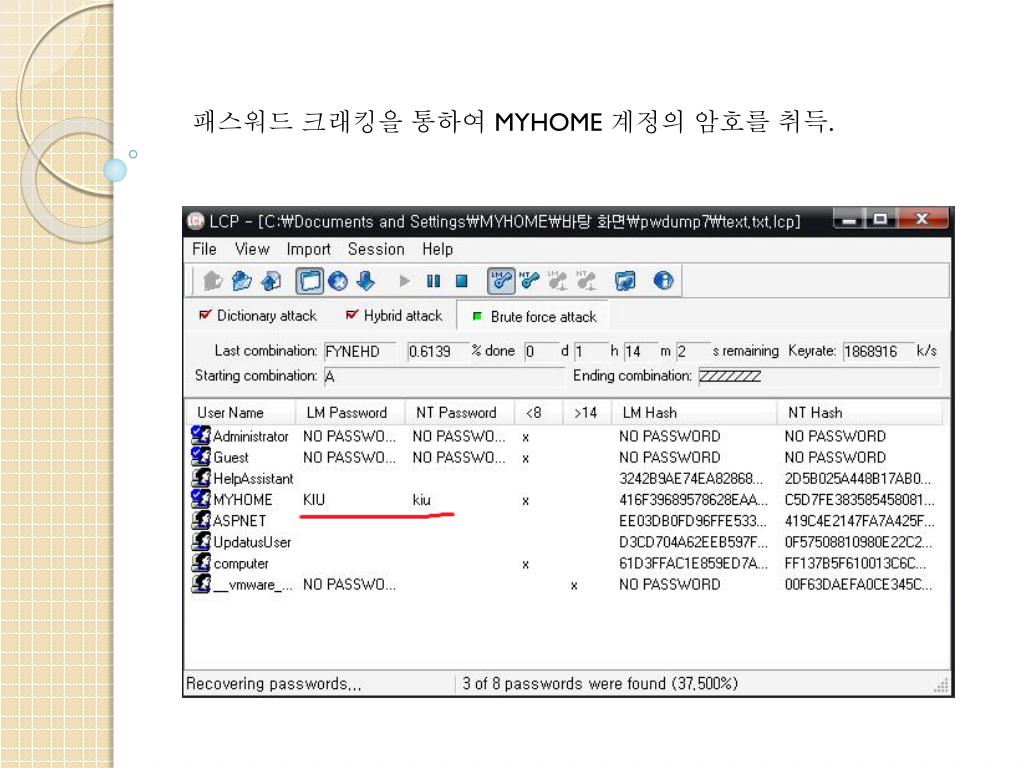Click LM hash 416F39689578628EAA...
This screenshot has height=768, width=1024.
694,500
